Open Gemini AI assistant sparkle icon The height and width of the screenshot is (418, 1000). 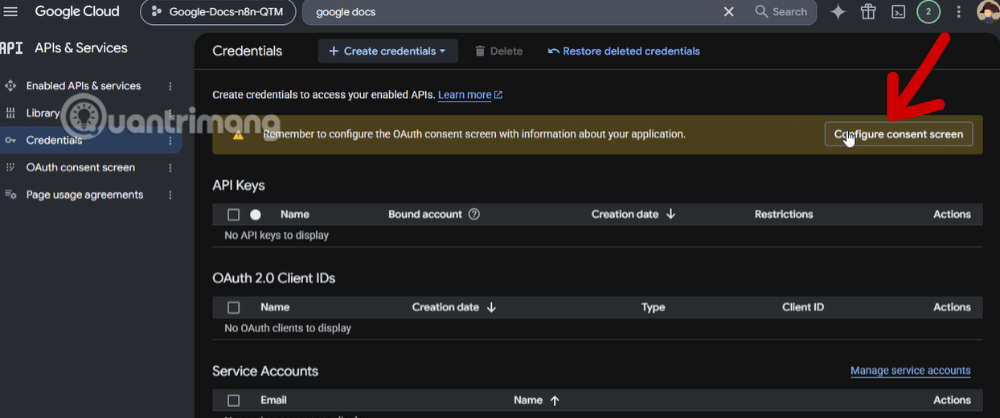[x=838, y=11]
